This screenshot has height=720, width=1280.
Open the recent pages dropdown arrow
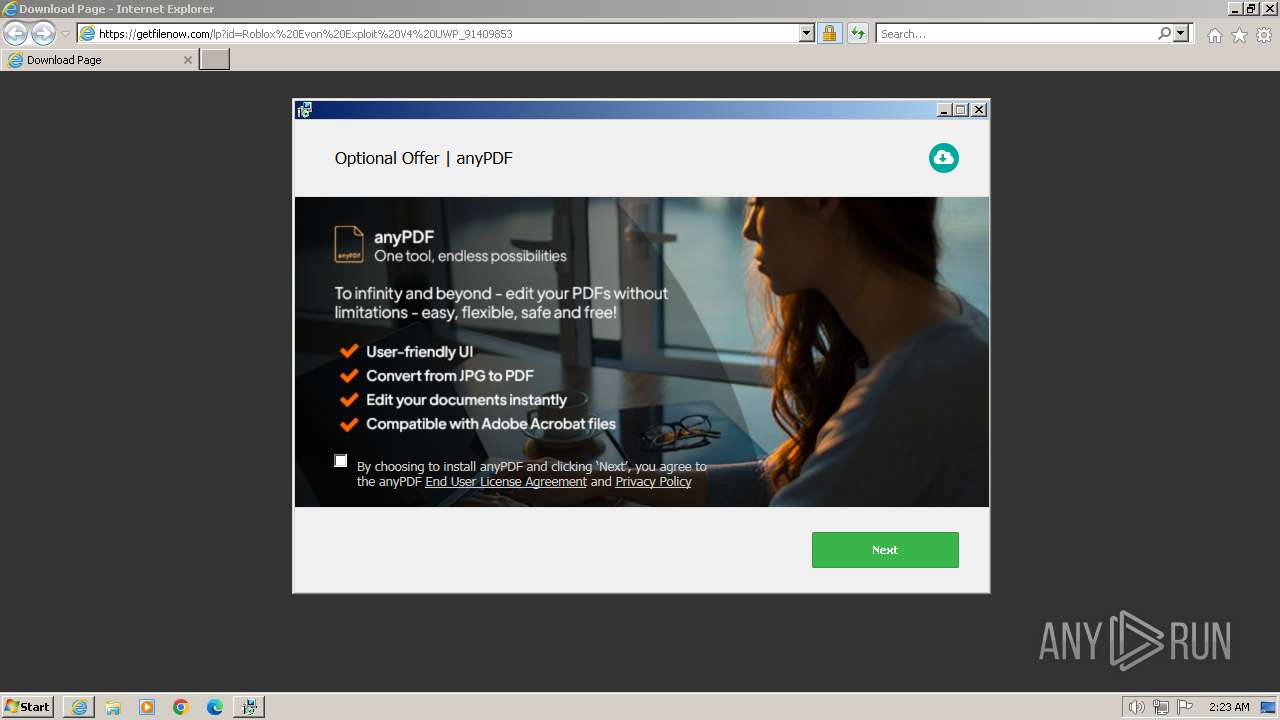[65, 34]
